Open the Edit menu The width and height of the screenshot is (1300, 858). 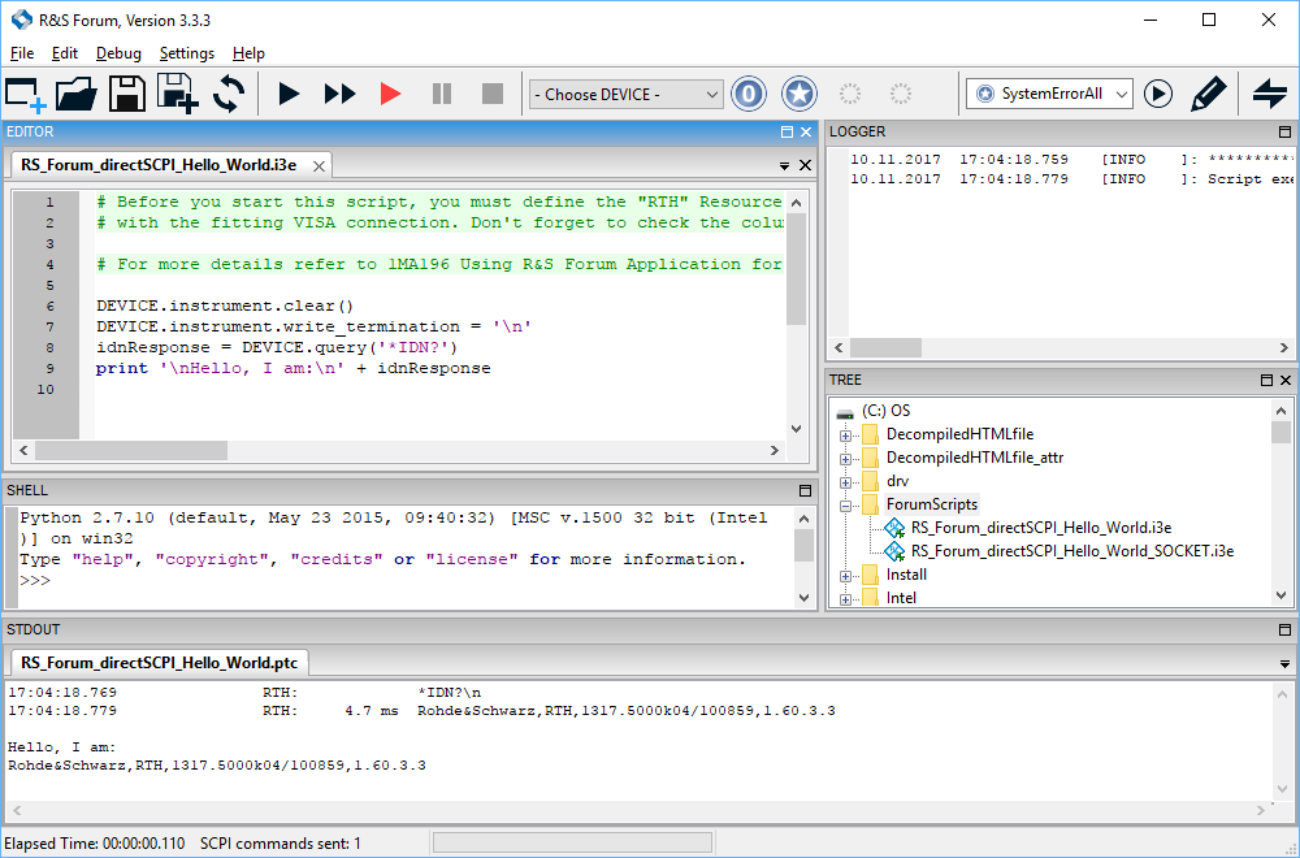[65, 53]
